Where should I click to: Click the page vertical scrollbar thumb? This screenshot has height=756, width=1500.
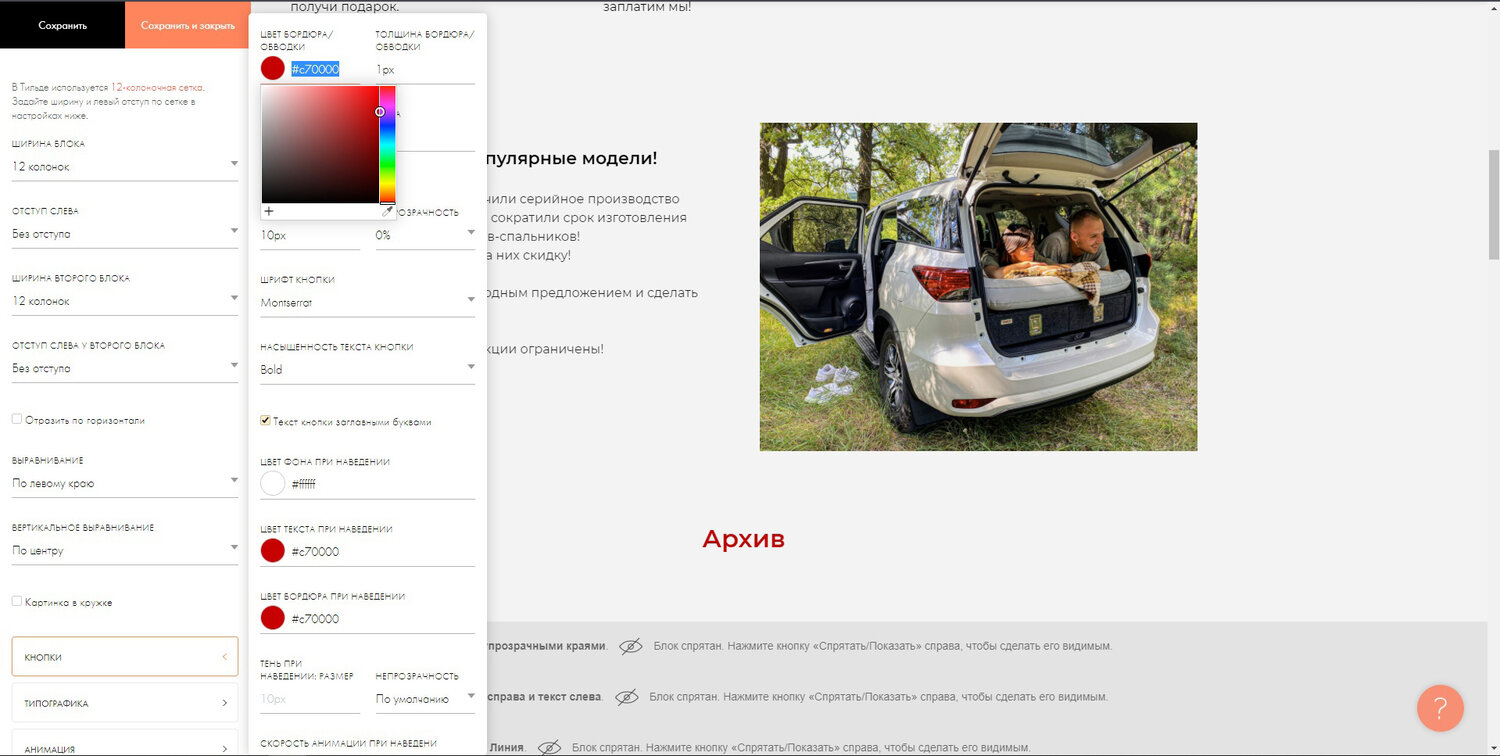point(1494,205)
